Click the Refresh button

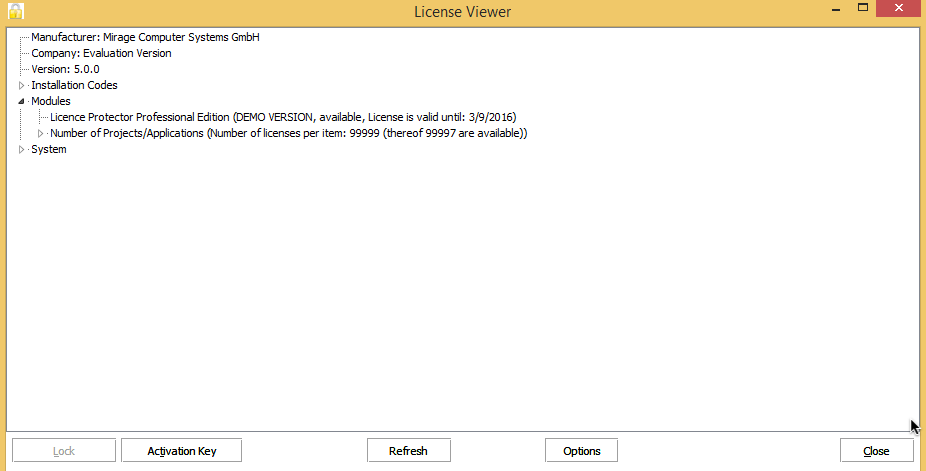pos(408,450)
